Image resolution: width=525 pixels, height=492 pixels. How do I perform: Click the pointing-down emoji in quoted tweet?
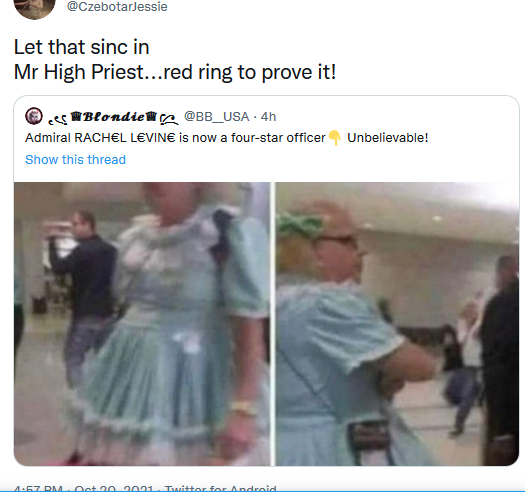pyautogui.click(x=334, y=138)
